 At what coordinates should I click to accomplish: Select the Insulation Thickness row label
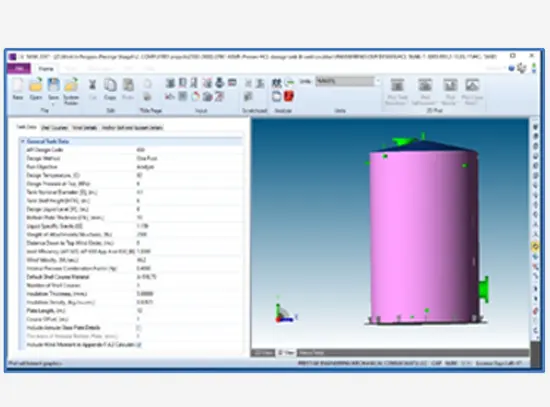(x=56, y=294)
